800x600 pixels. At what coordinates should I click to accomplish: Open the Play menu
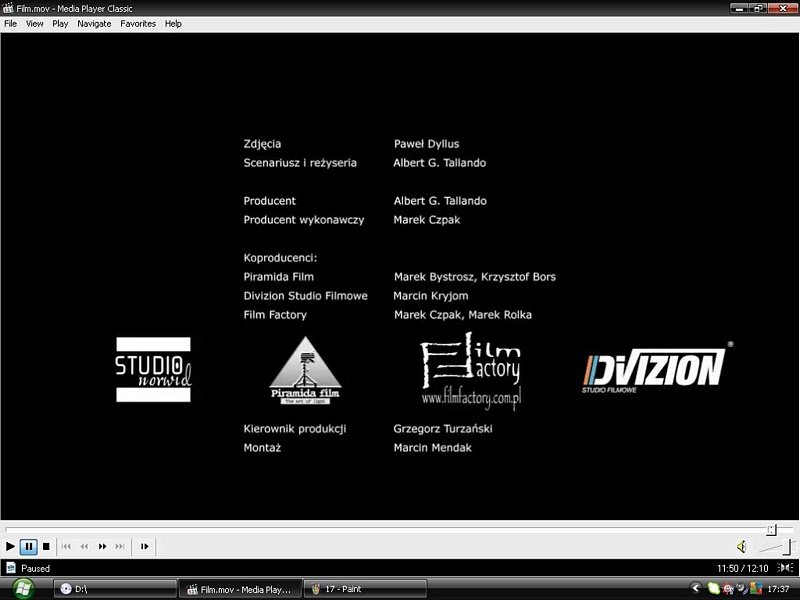[60, 23]
